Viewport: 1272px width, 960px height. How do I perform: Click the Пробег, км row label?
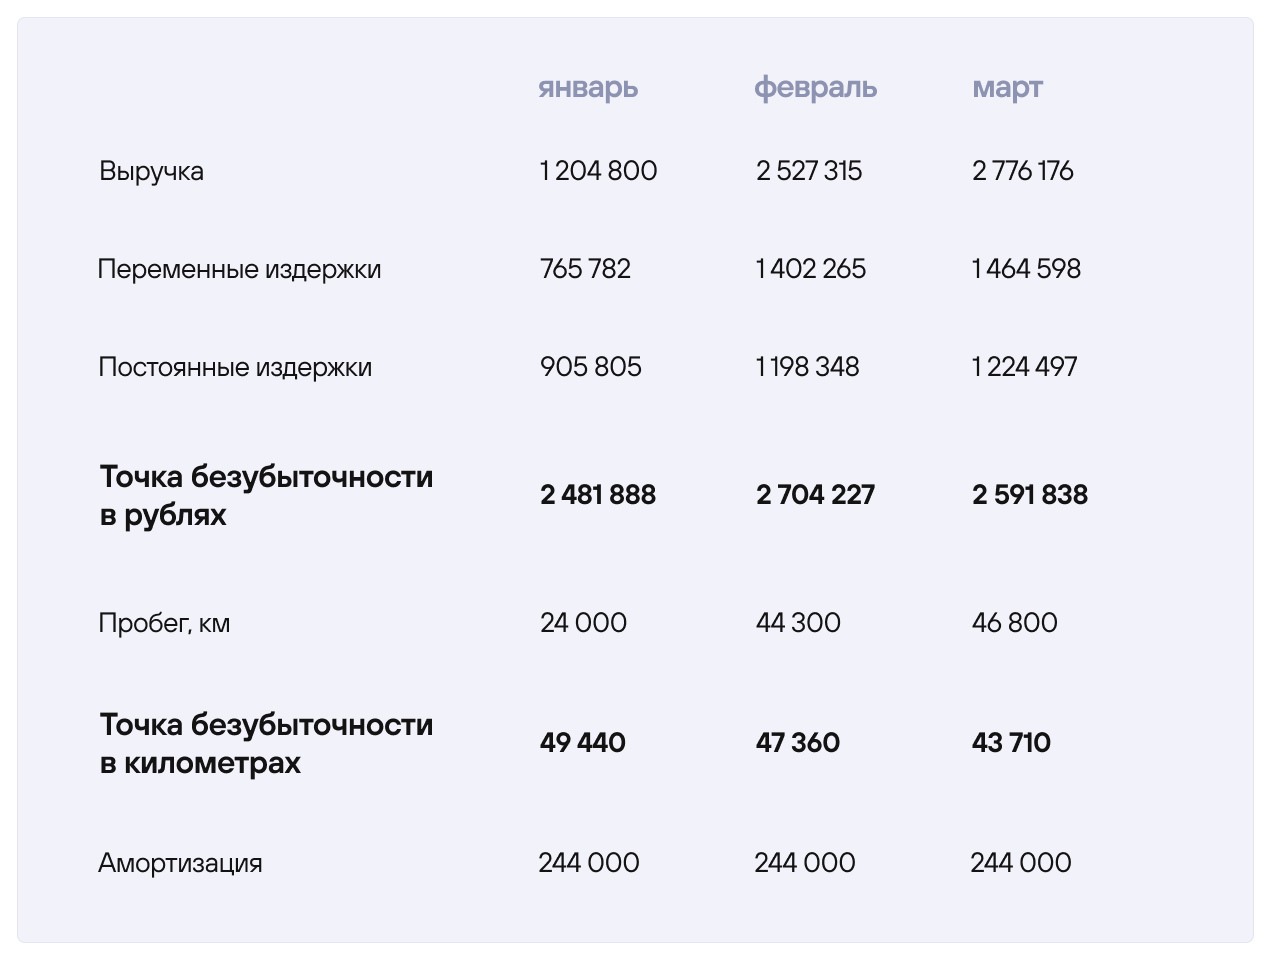[164, 623]
